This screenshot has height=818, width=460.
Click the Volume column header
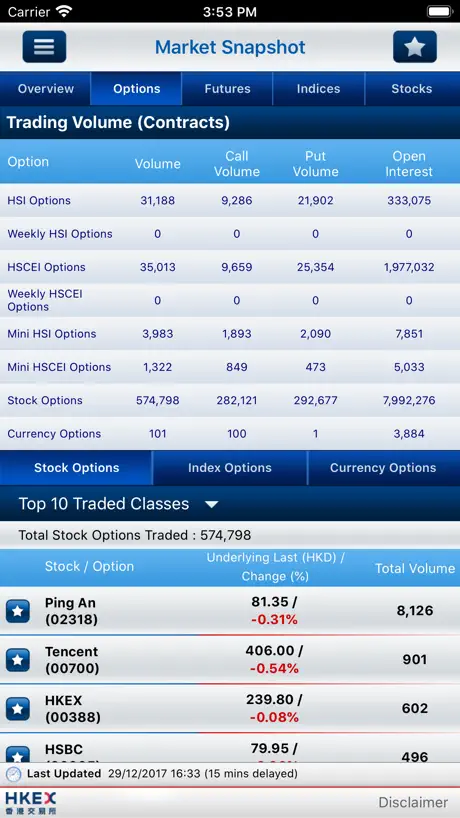coord(158,164)
